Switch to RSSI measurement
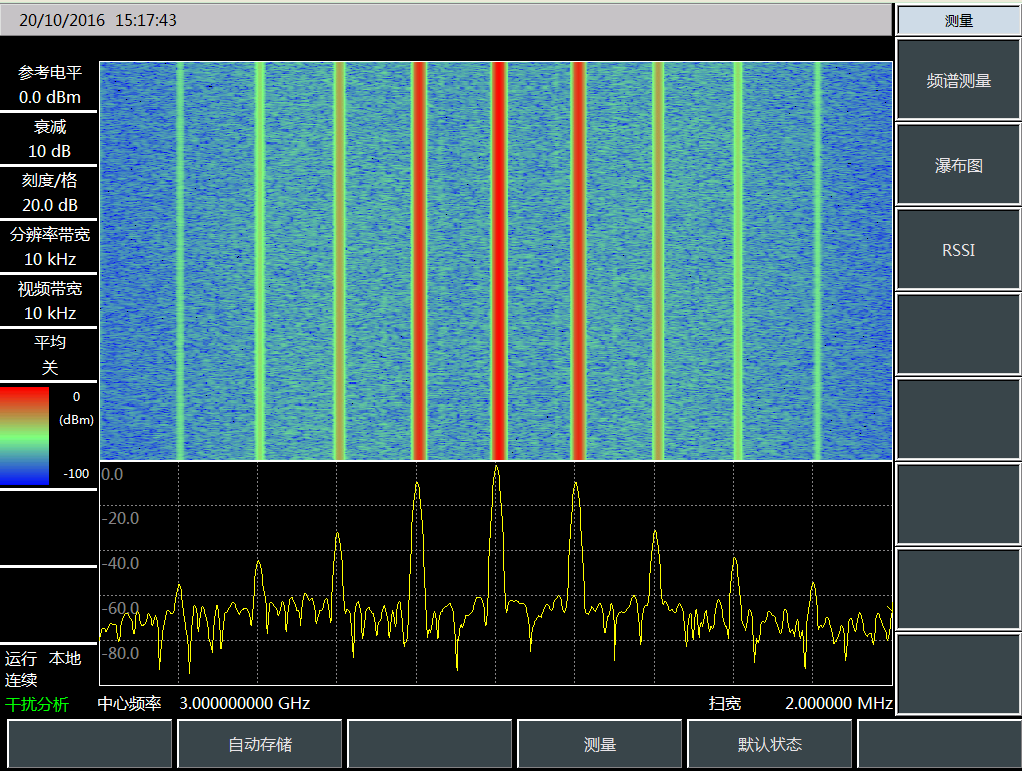The width and height of the screenshot is (1022, 771). pos(958,250)
